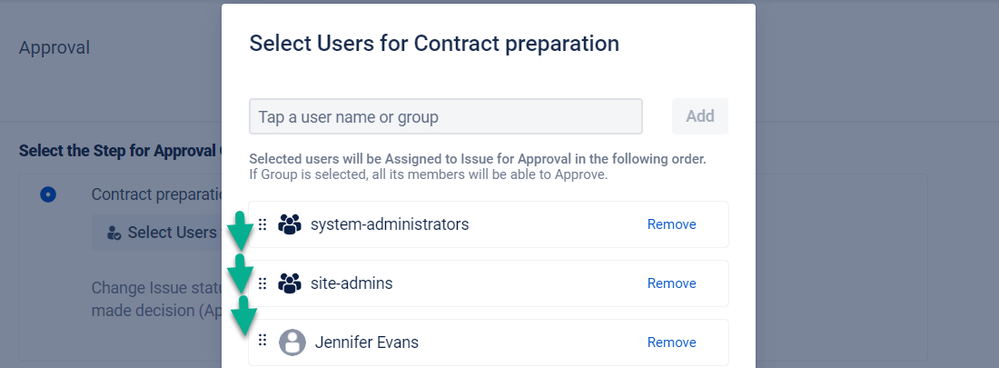This screenshot has width=999, height=368.
Task: Click the Approval page heading
Action: pos(54,48)
